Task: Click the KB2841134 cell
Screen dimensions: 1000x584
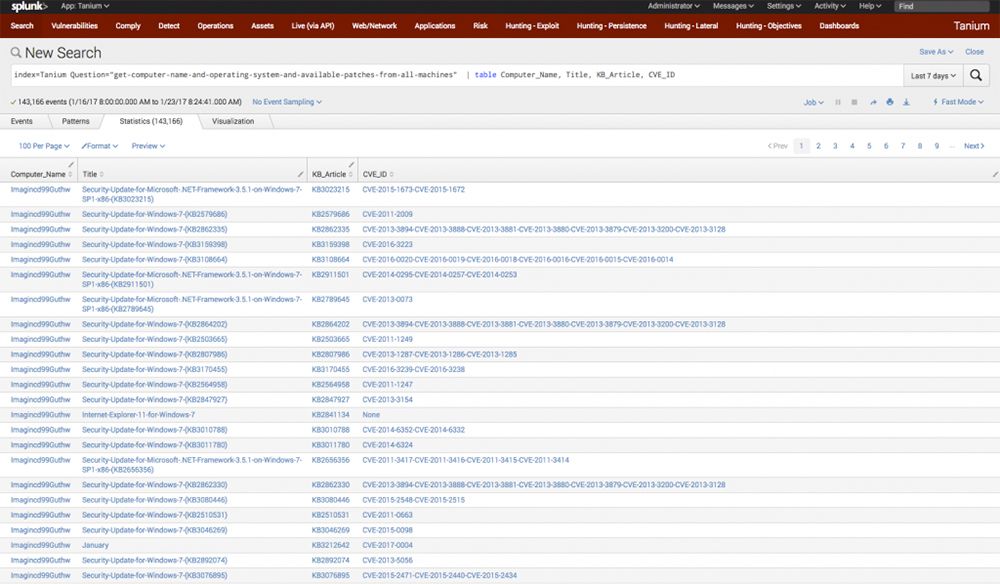Action: coord(330,414)
